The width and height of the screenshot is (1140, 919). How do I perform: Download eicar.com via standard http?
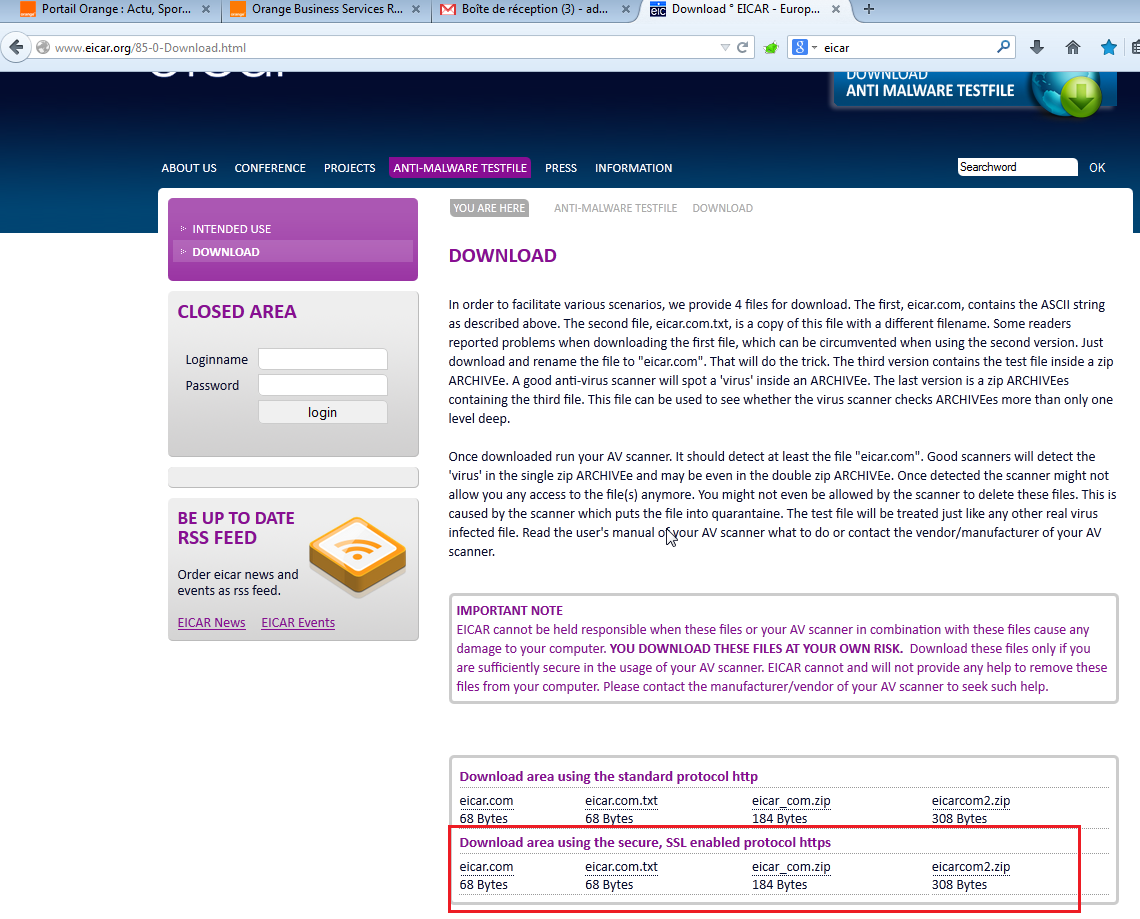[486, 800]
